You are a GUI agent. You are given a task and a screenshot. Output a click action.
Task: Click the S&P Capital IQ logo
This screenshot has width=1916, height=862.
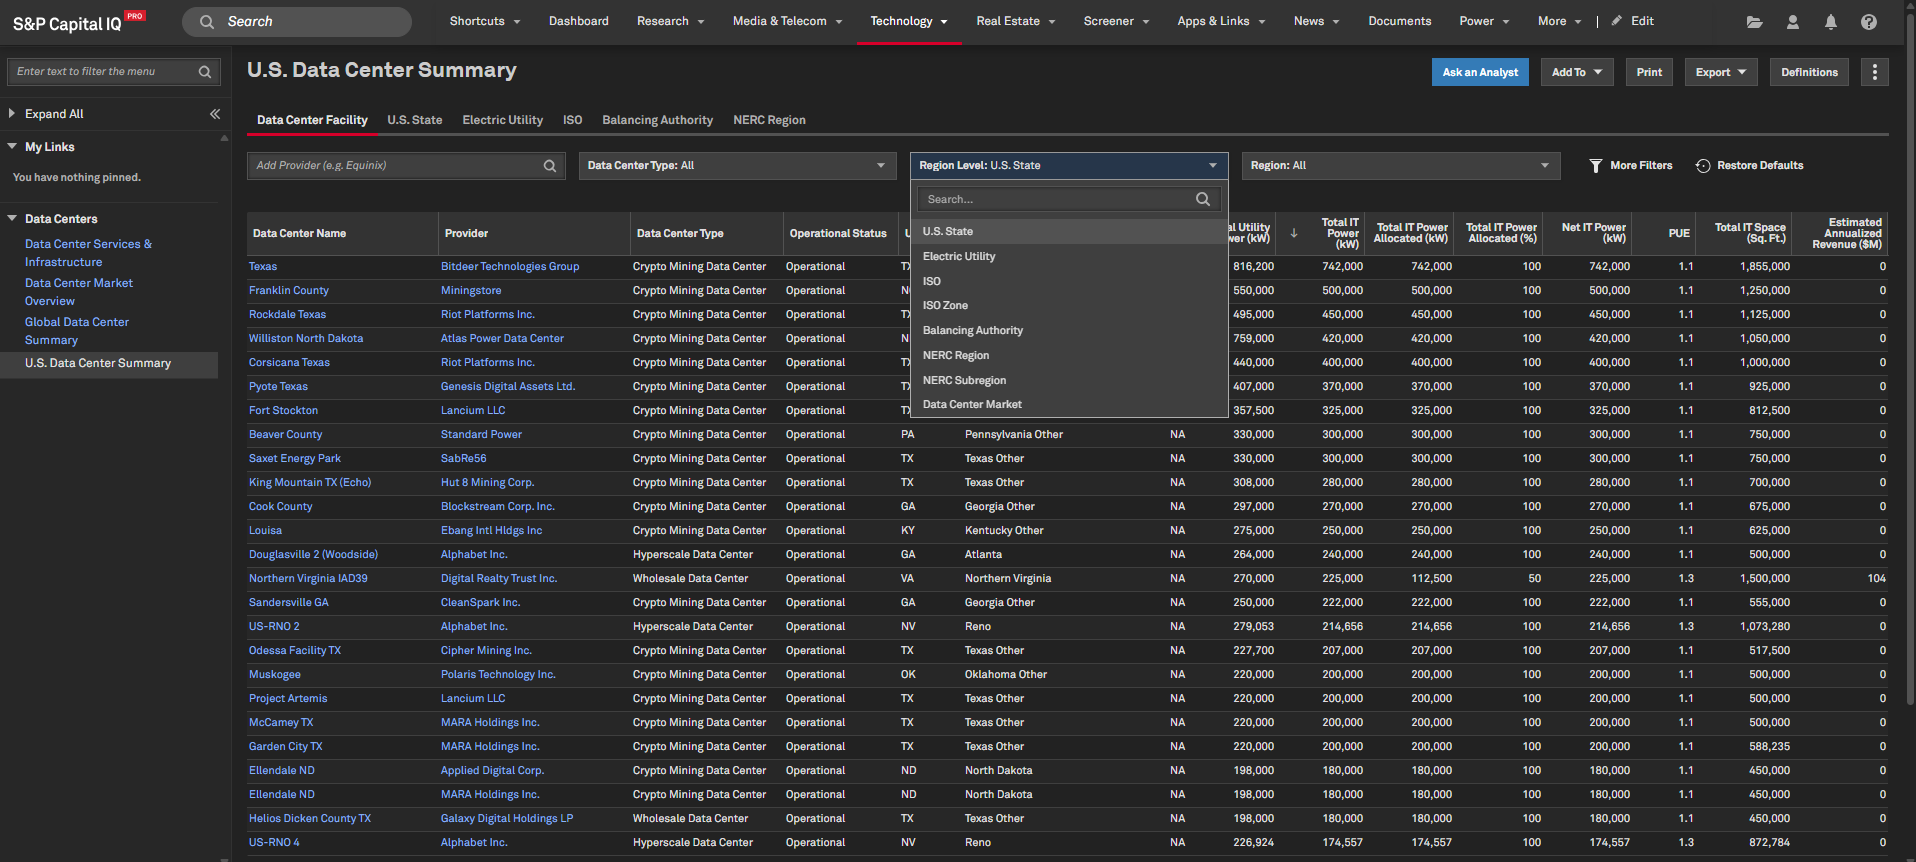(x=78, y=22)
